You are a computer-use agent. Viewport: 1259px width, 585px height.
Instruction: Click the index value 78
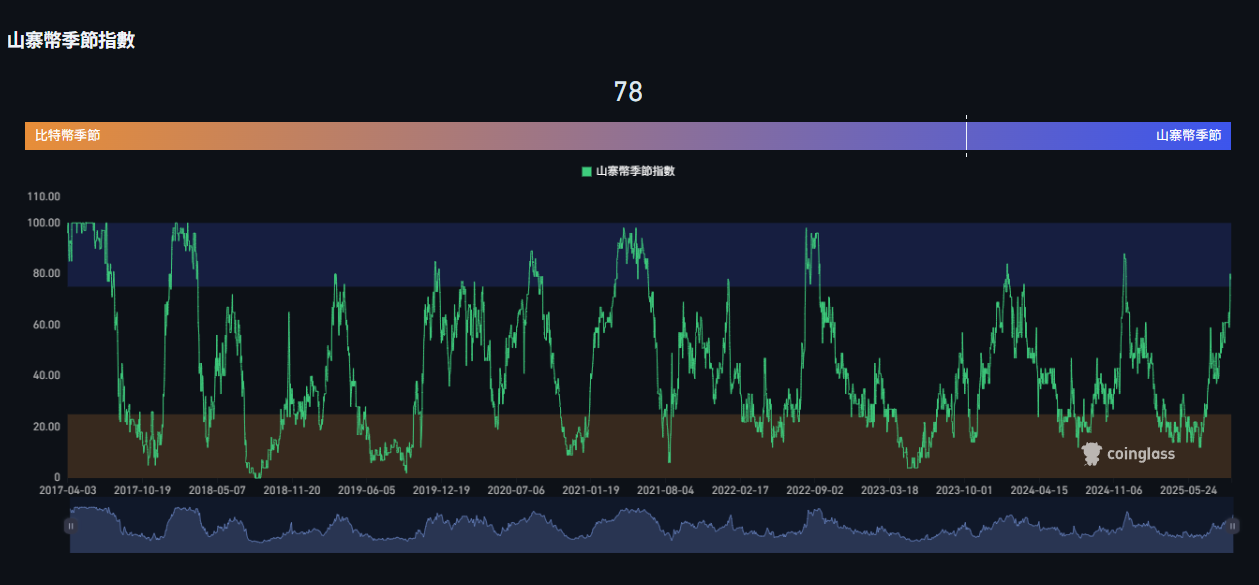tap(628, 92)
